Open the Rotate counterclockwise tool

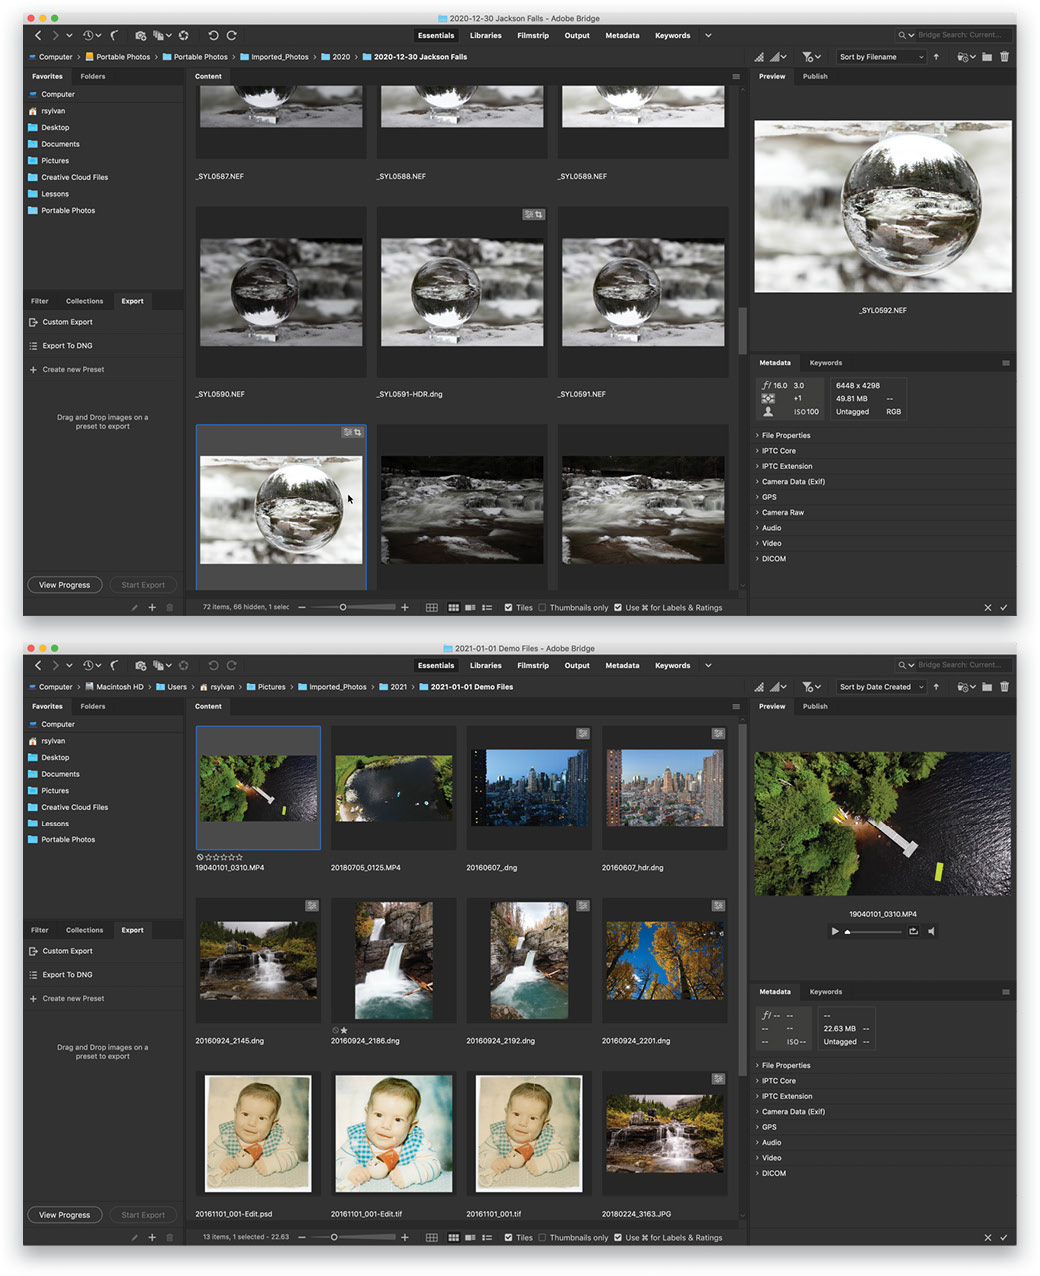pos(213,35)
